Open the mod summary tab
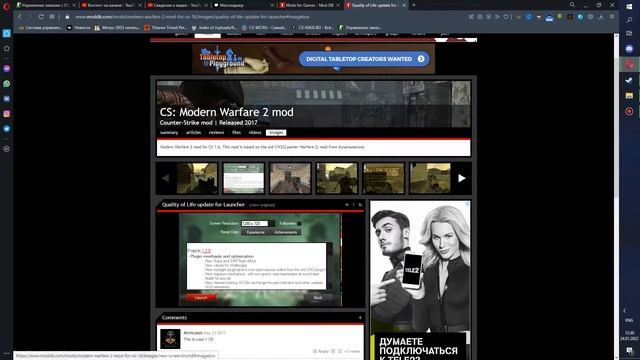Image resolution: width=640 pixels, height=360 pixels. click(169, 133)
